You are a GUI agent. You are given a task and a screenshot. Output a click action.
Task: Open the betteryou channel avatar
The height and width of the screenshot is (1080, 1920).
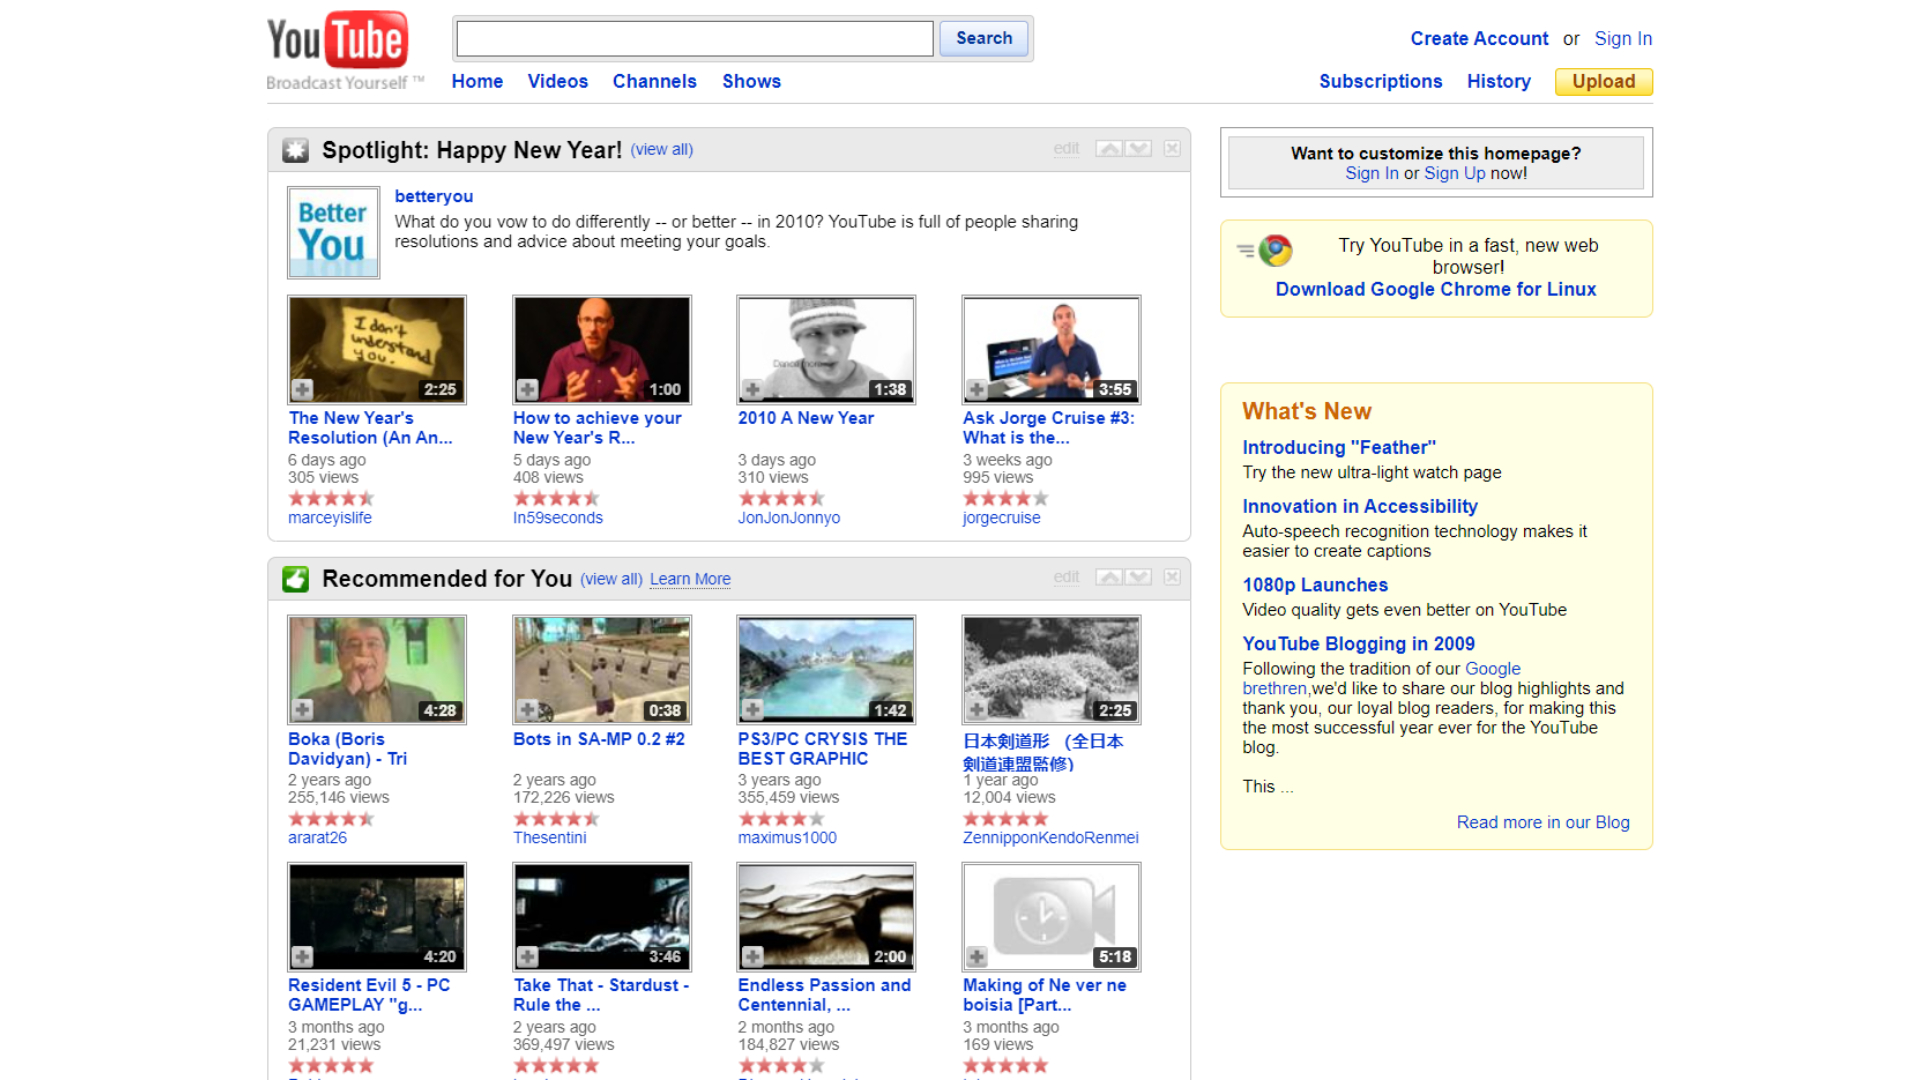pyautogui.click(x=333, y=232)
